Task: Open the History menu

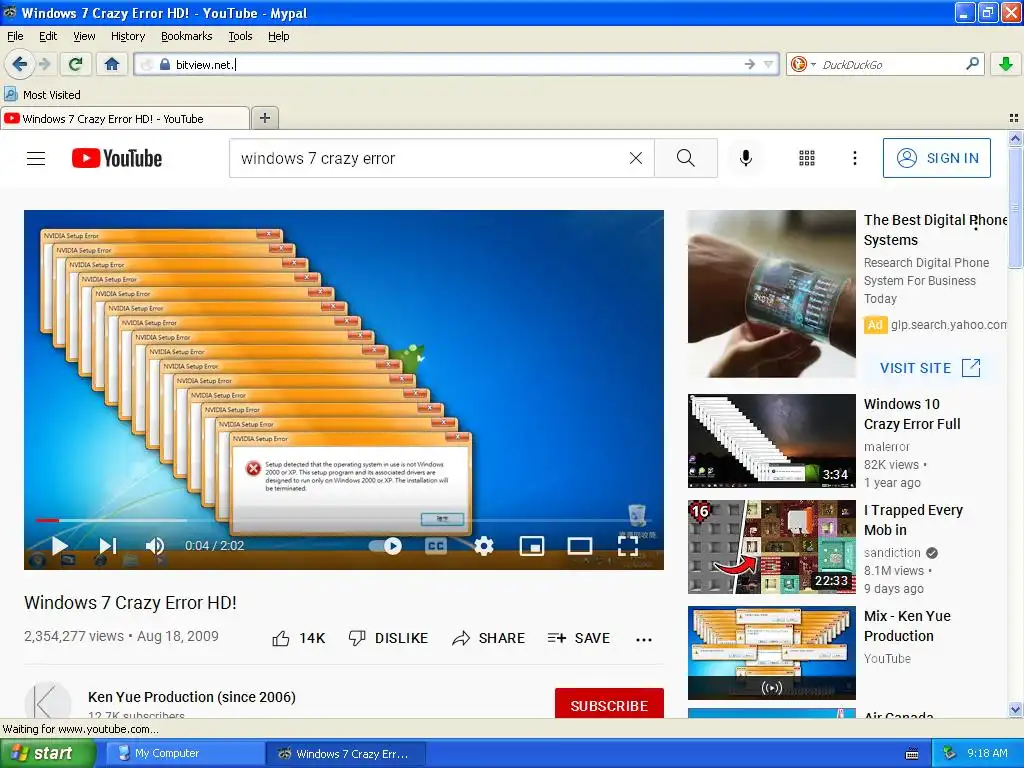Action: pyautogui.click(x=128, y=36)
